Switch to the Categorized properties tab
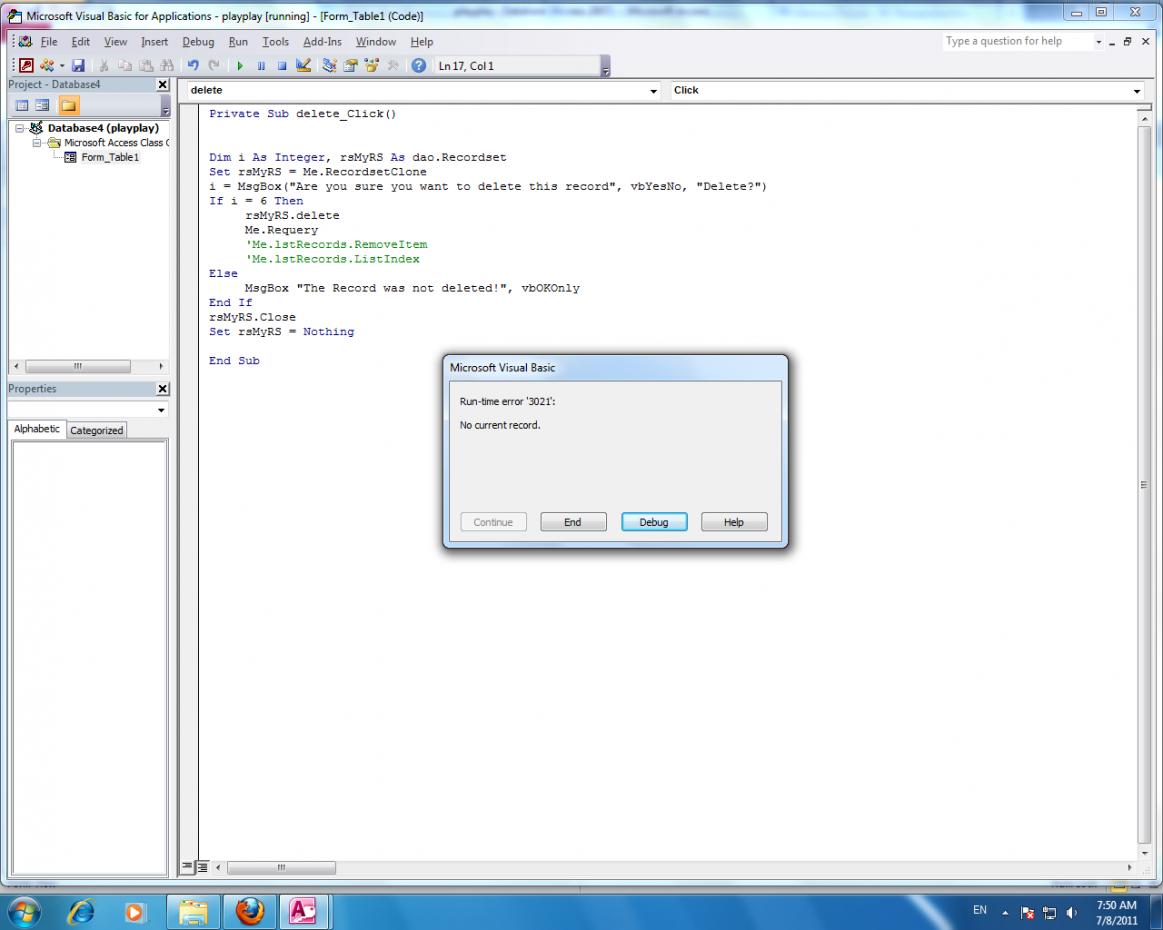This screenshot has width=1163, height=930. [97, 430]
